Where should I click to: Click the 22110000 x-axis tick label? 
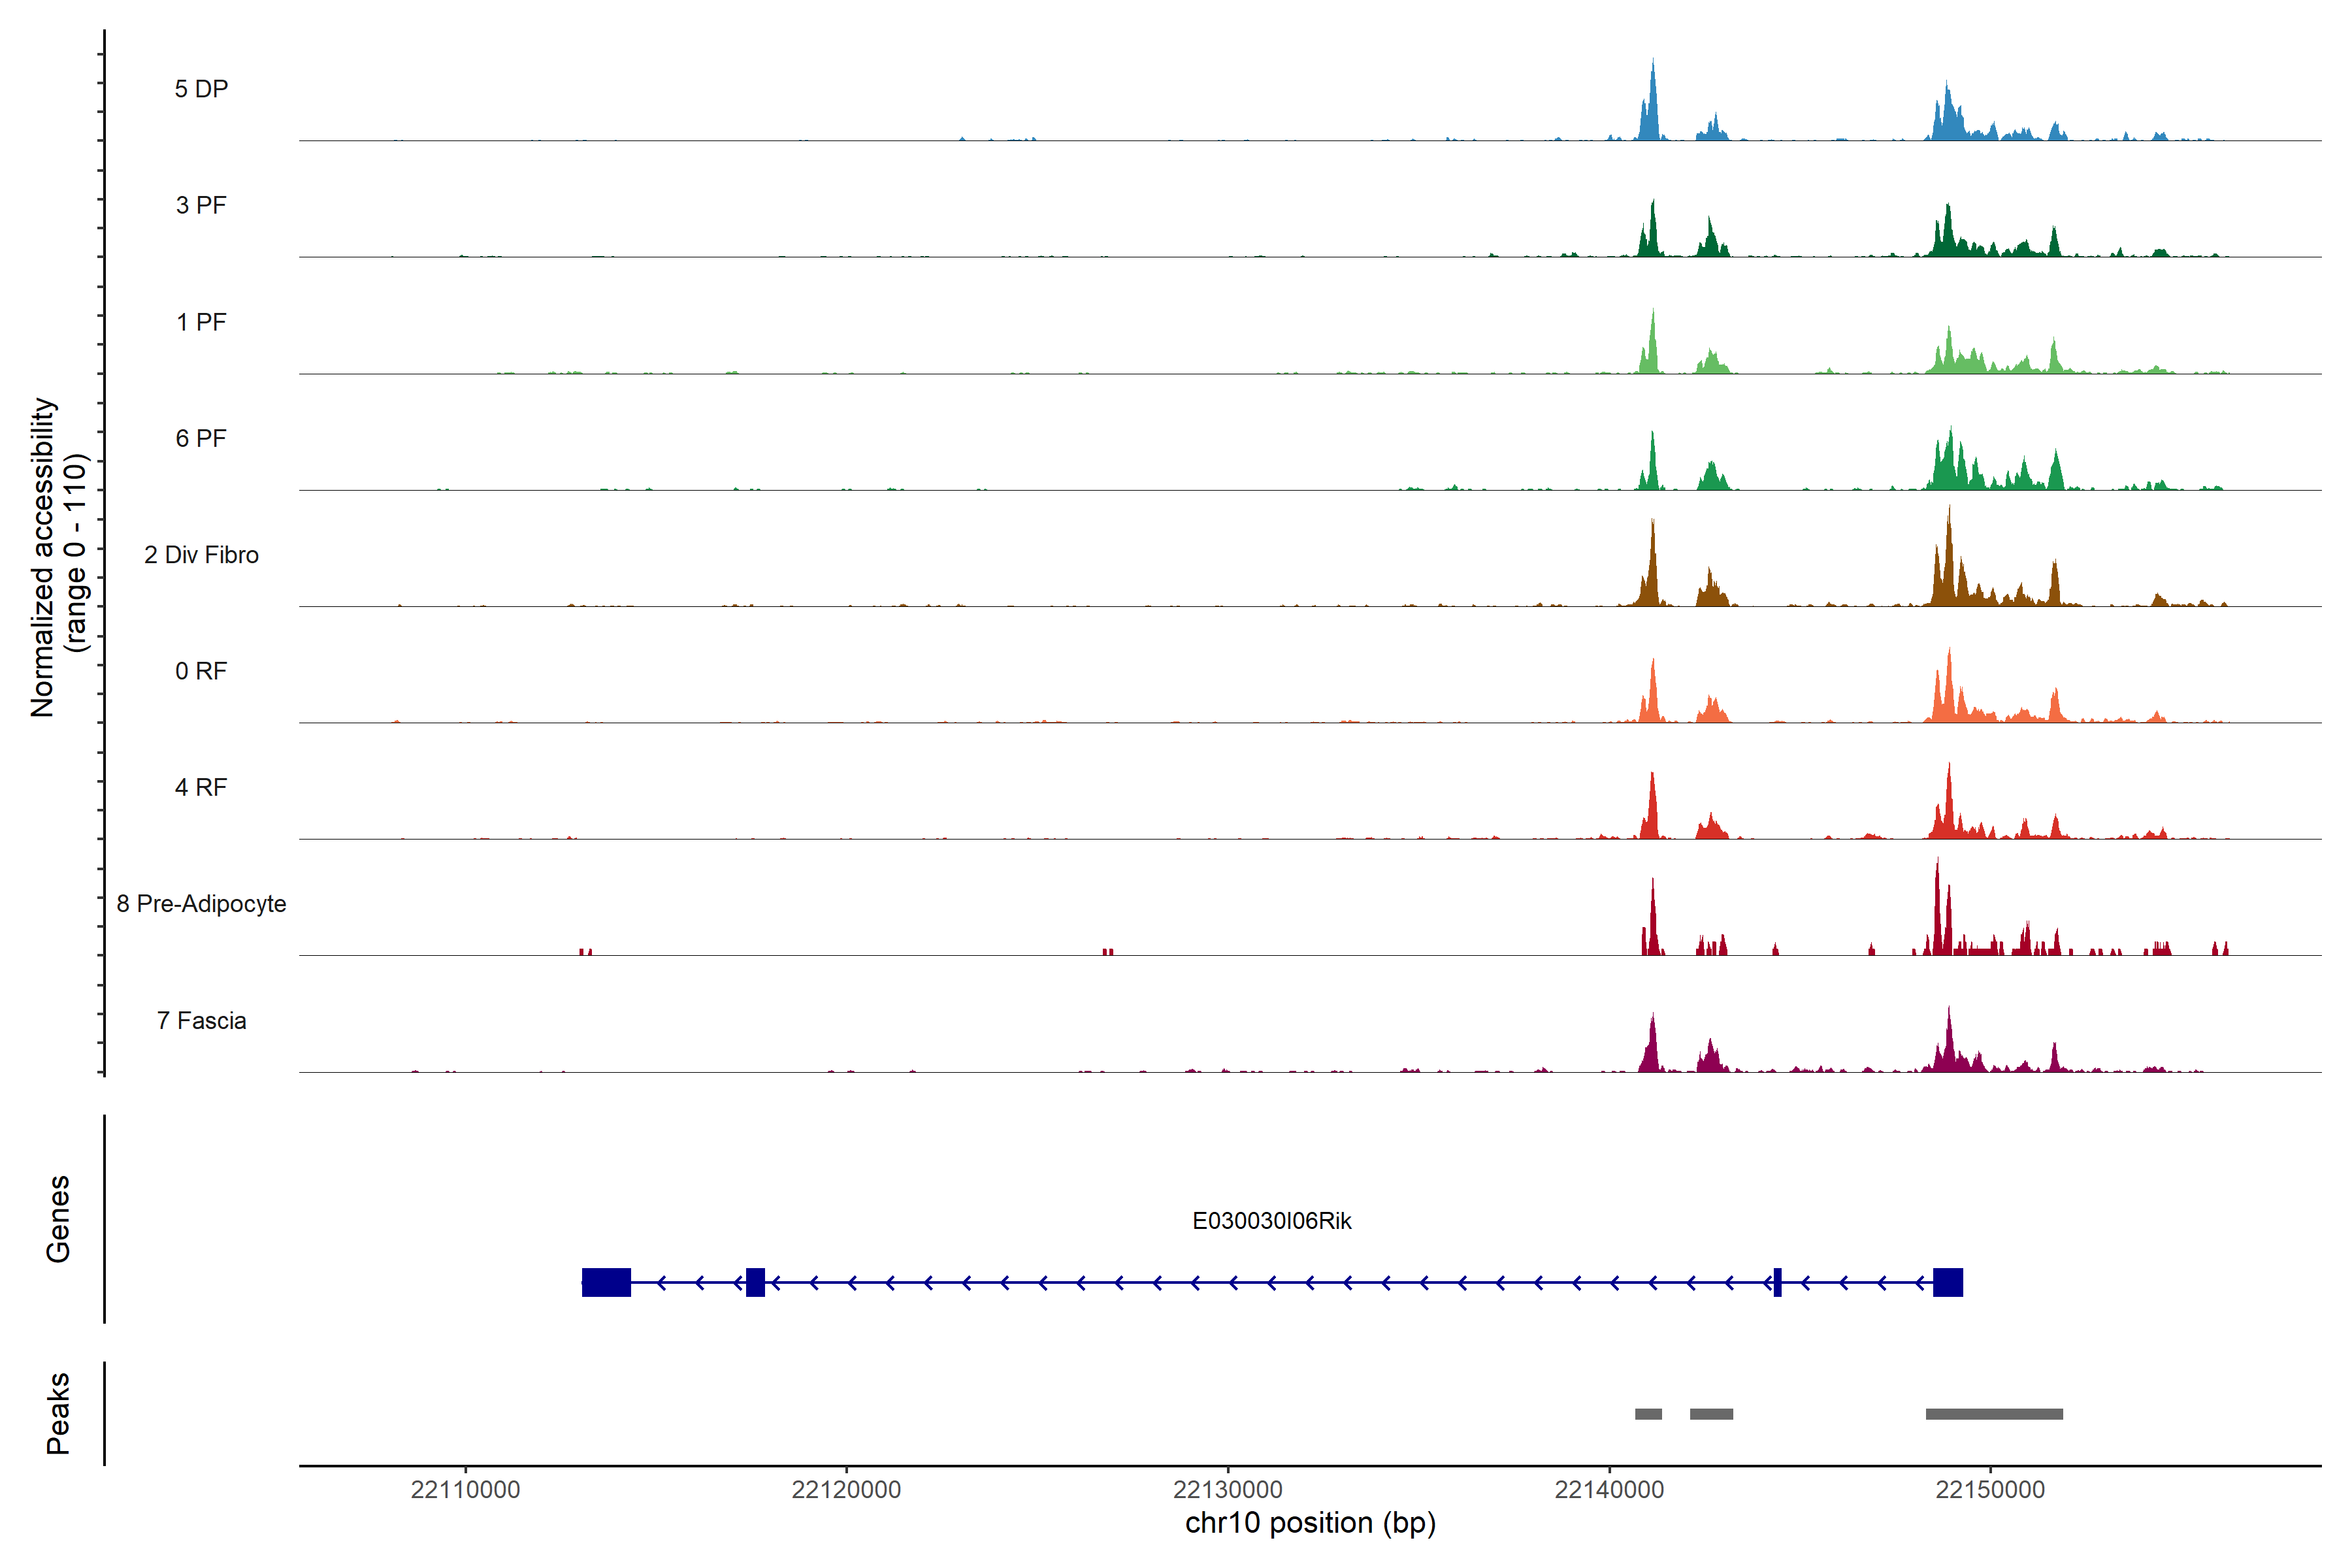tap(465, 1490)
